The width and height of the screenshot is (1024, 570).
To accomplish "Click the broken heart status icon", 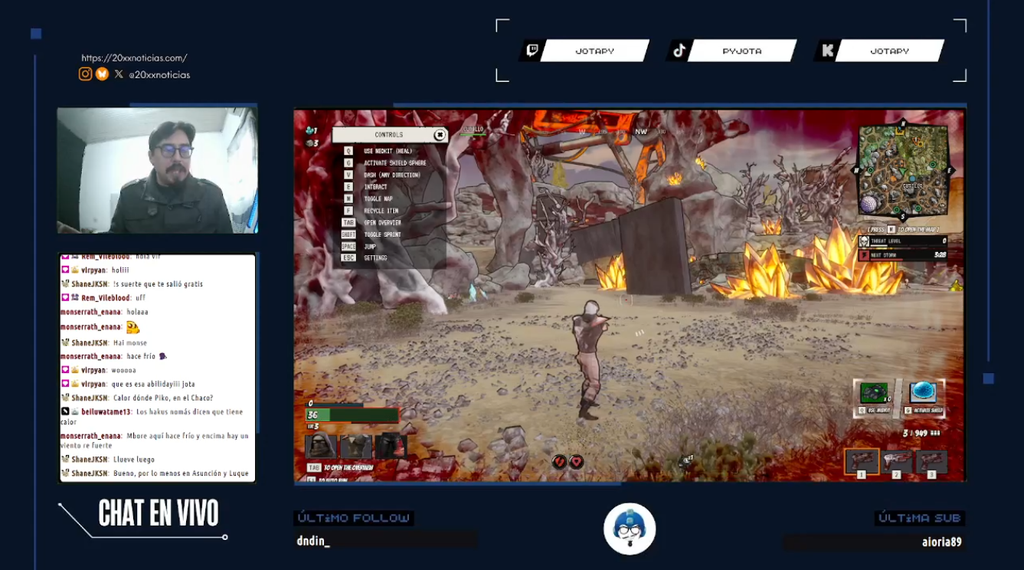I will pyautogui.click(x=560, y=462).
